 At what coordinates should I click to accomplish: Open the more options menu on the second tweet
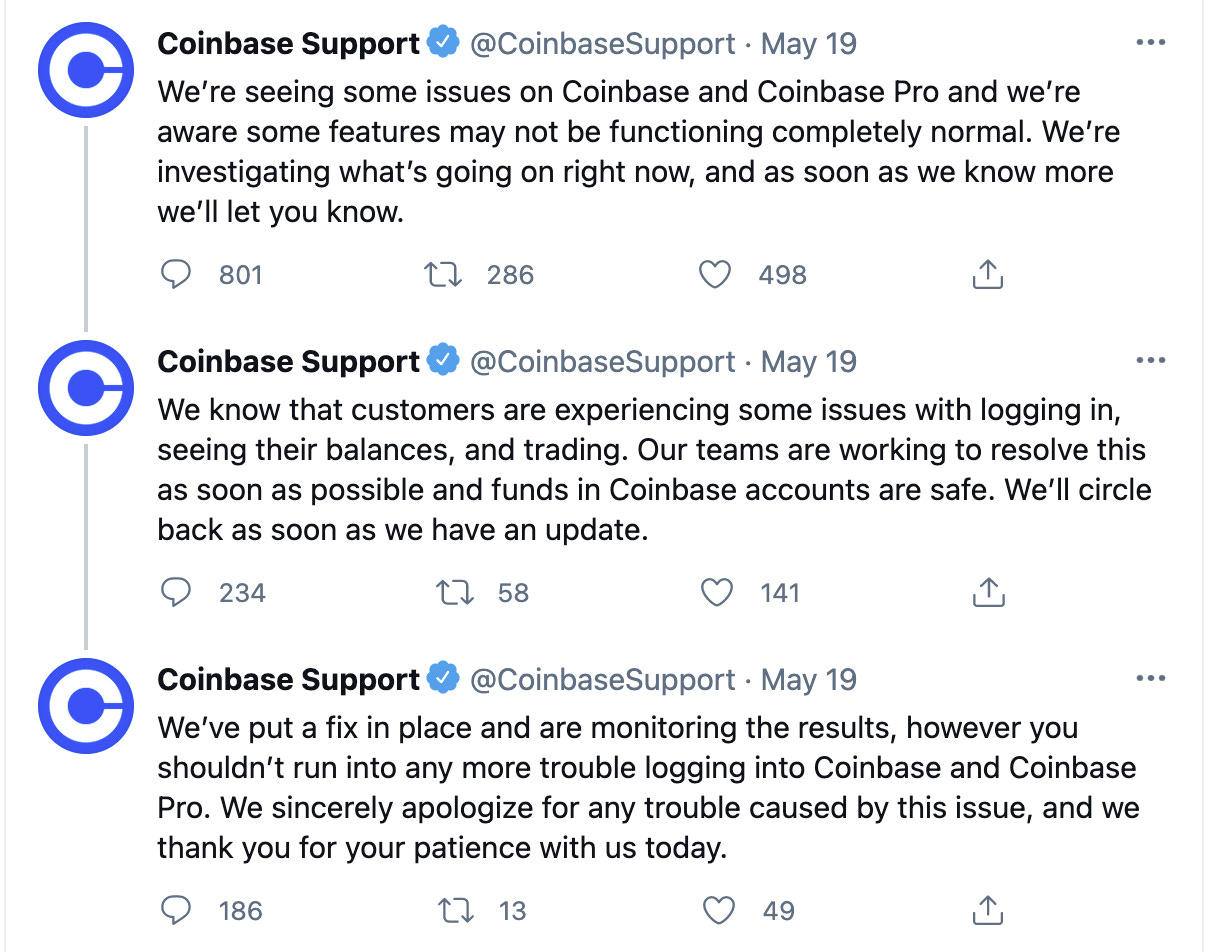[x=1152, y=361]
